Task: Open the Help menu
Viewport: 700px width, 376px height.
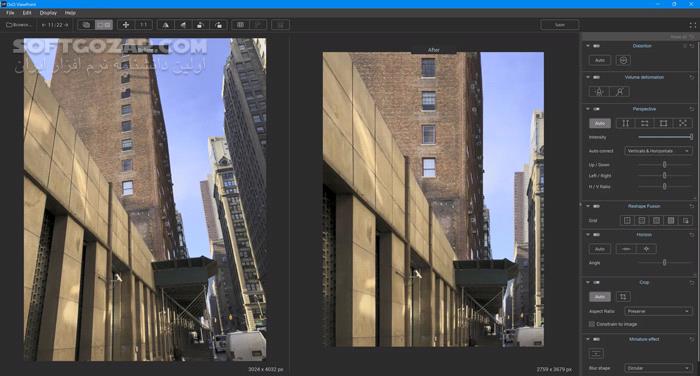Action: 70,13
